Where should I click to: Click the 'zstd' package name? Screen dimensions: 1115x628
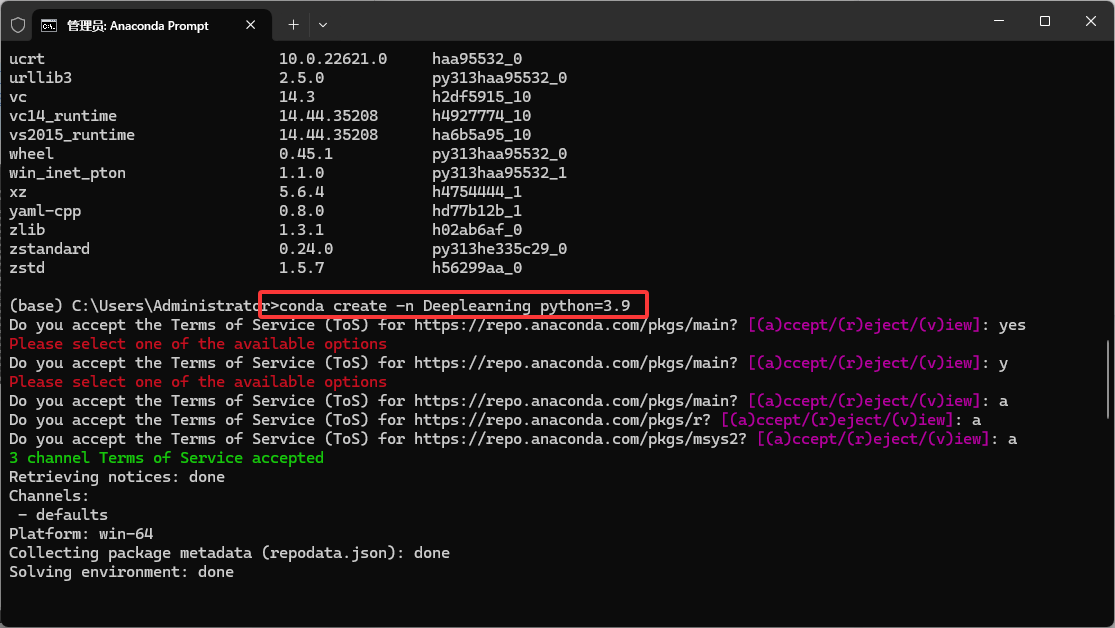tap(27, 268)
